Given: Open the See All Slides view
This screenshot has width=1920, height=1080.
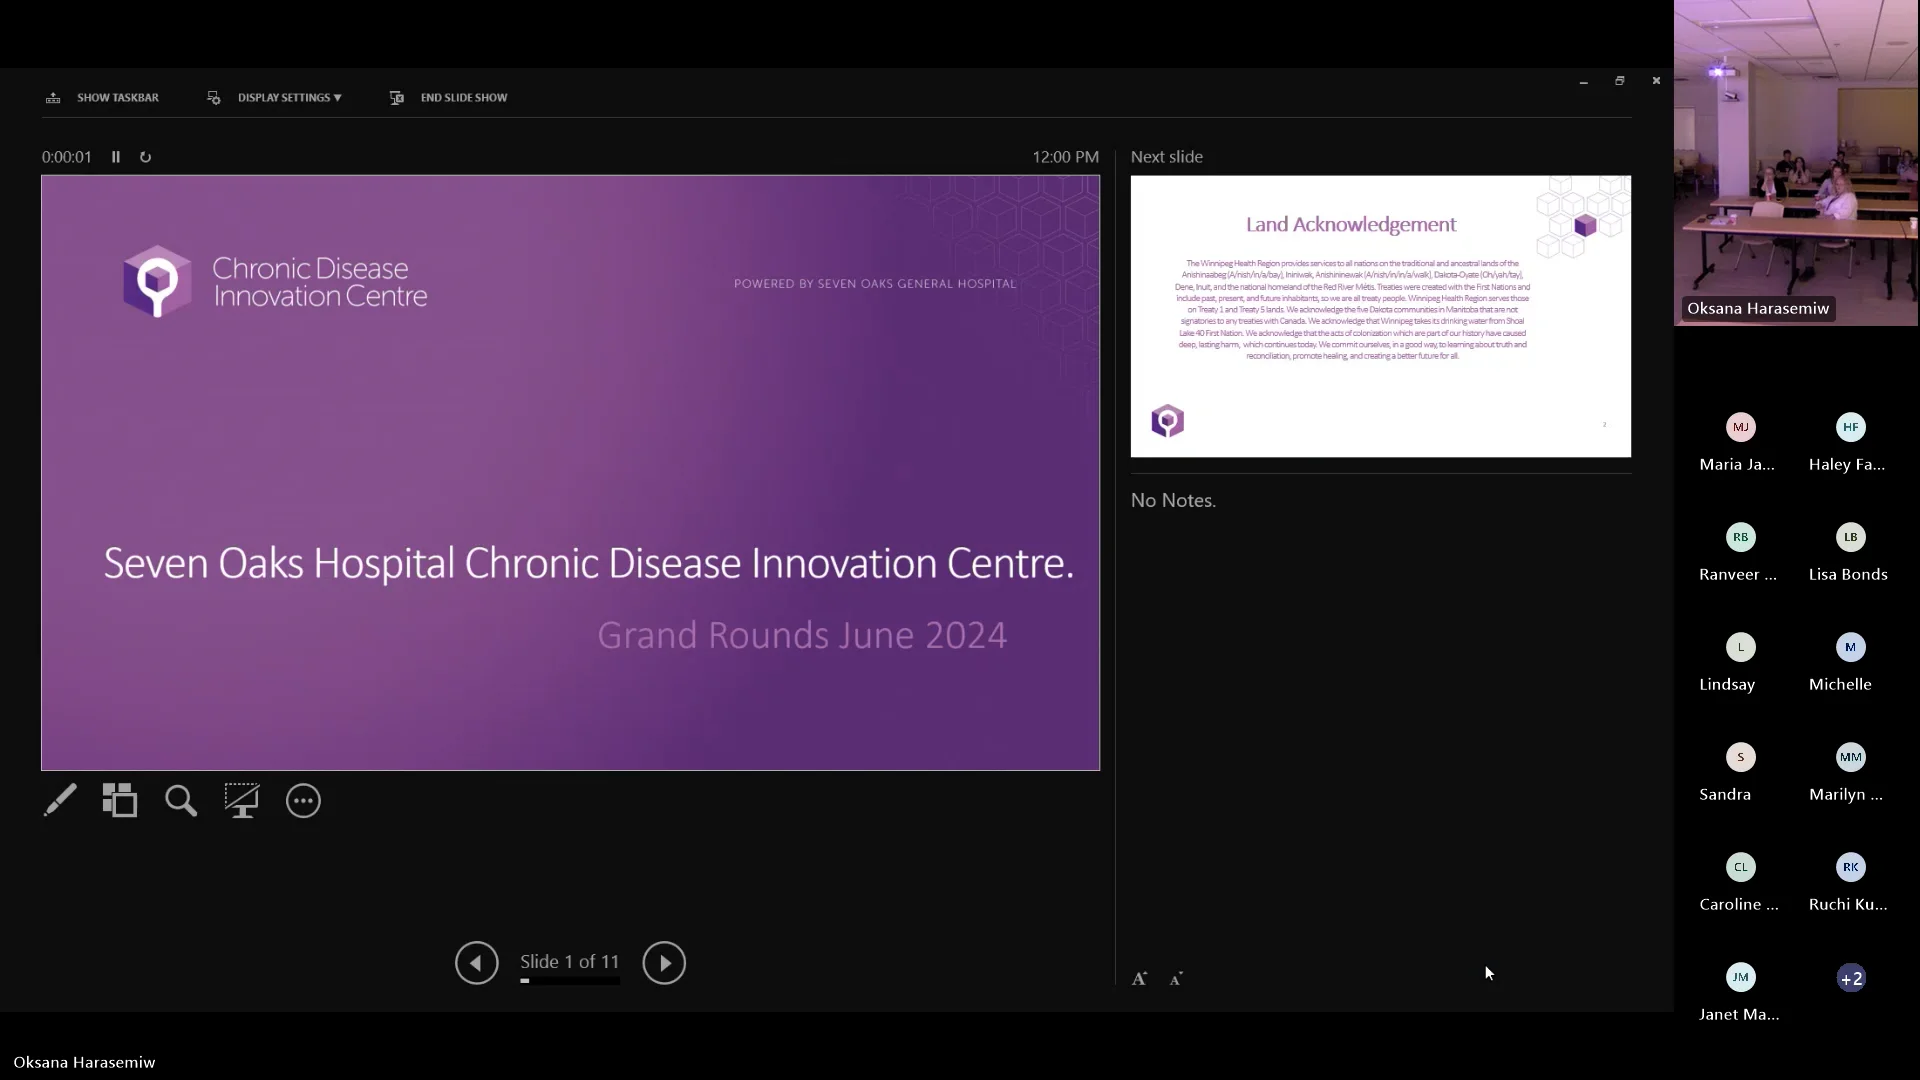Looking at the screenshot, I should (x=120, y=801).
